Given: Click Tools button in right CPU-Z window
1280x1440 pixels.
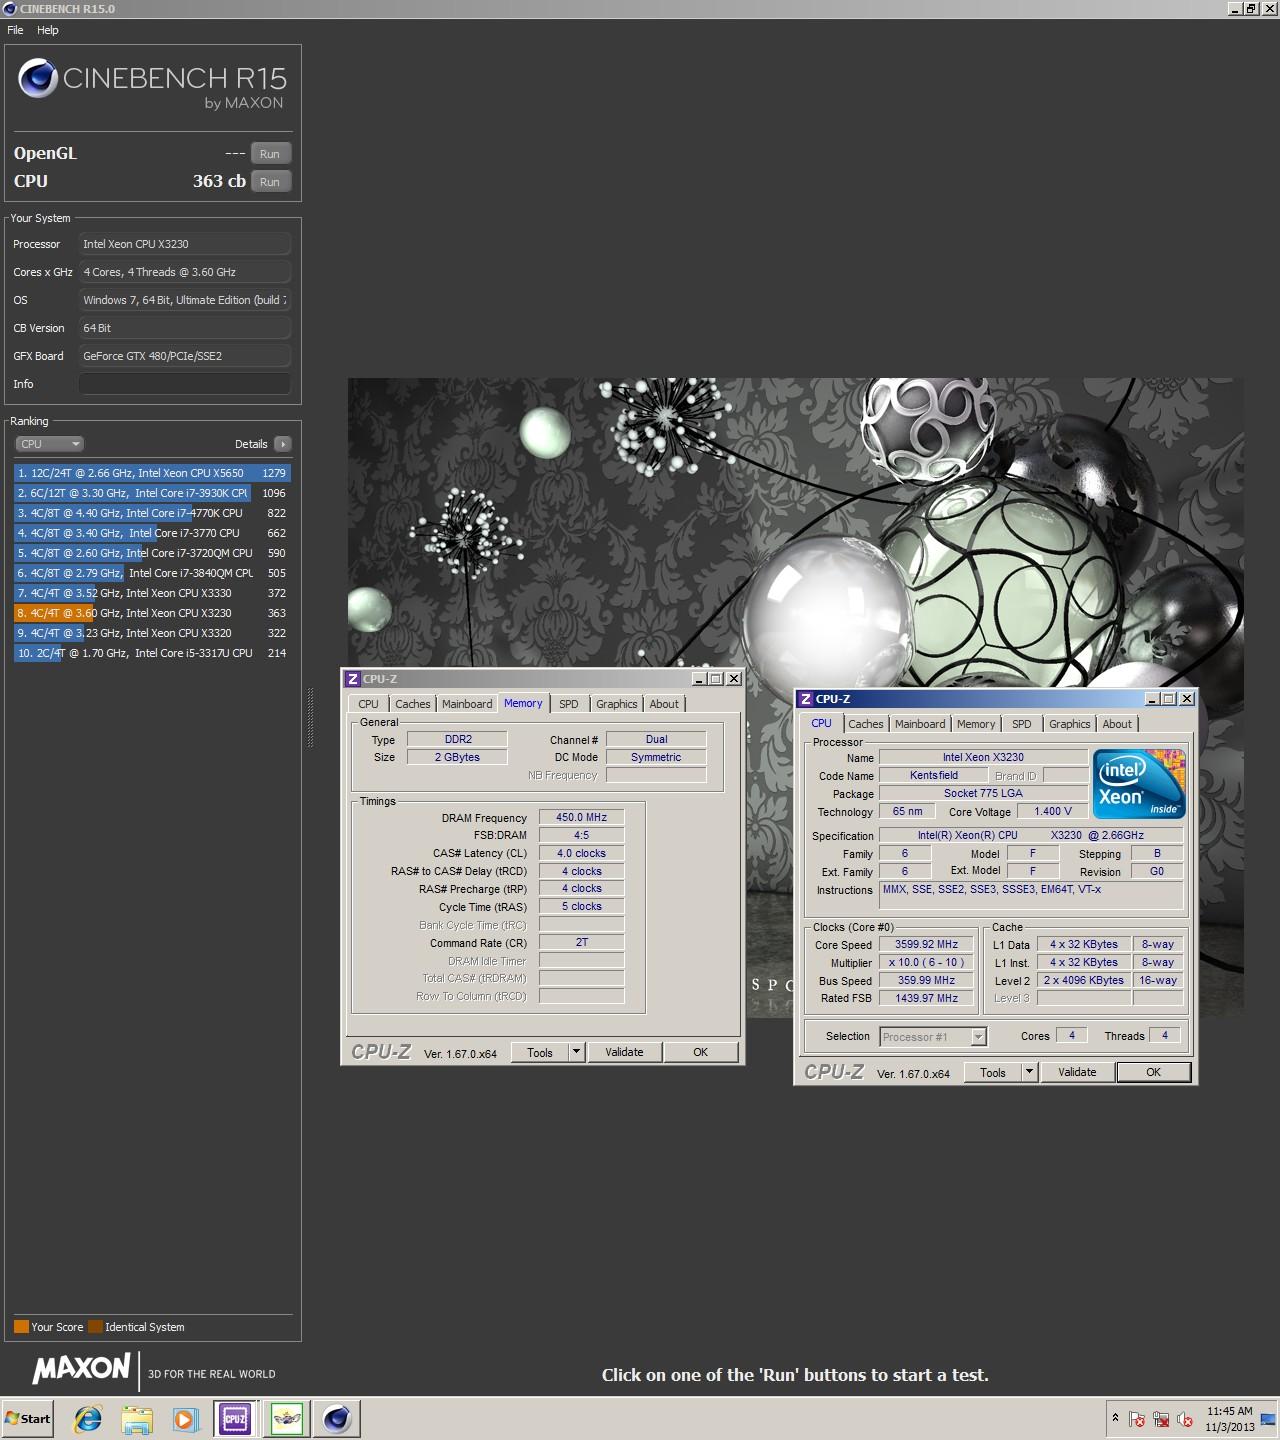Looking at the screenshot, I should tap(993, 1072).
